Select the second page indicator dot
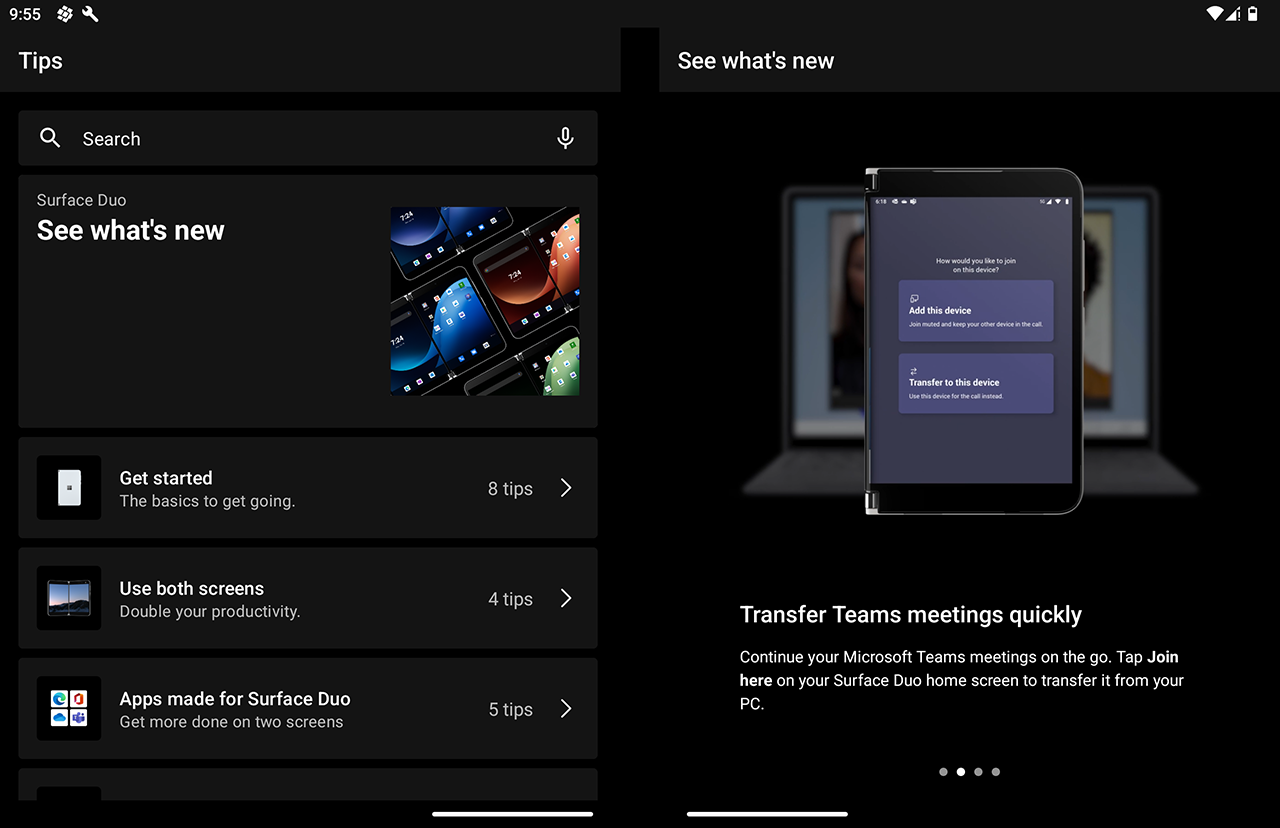Screen dimensions: 1280x828 coord(961,772)
